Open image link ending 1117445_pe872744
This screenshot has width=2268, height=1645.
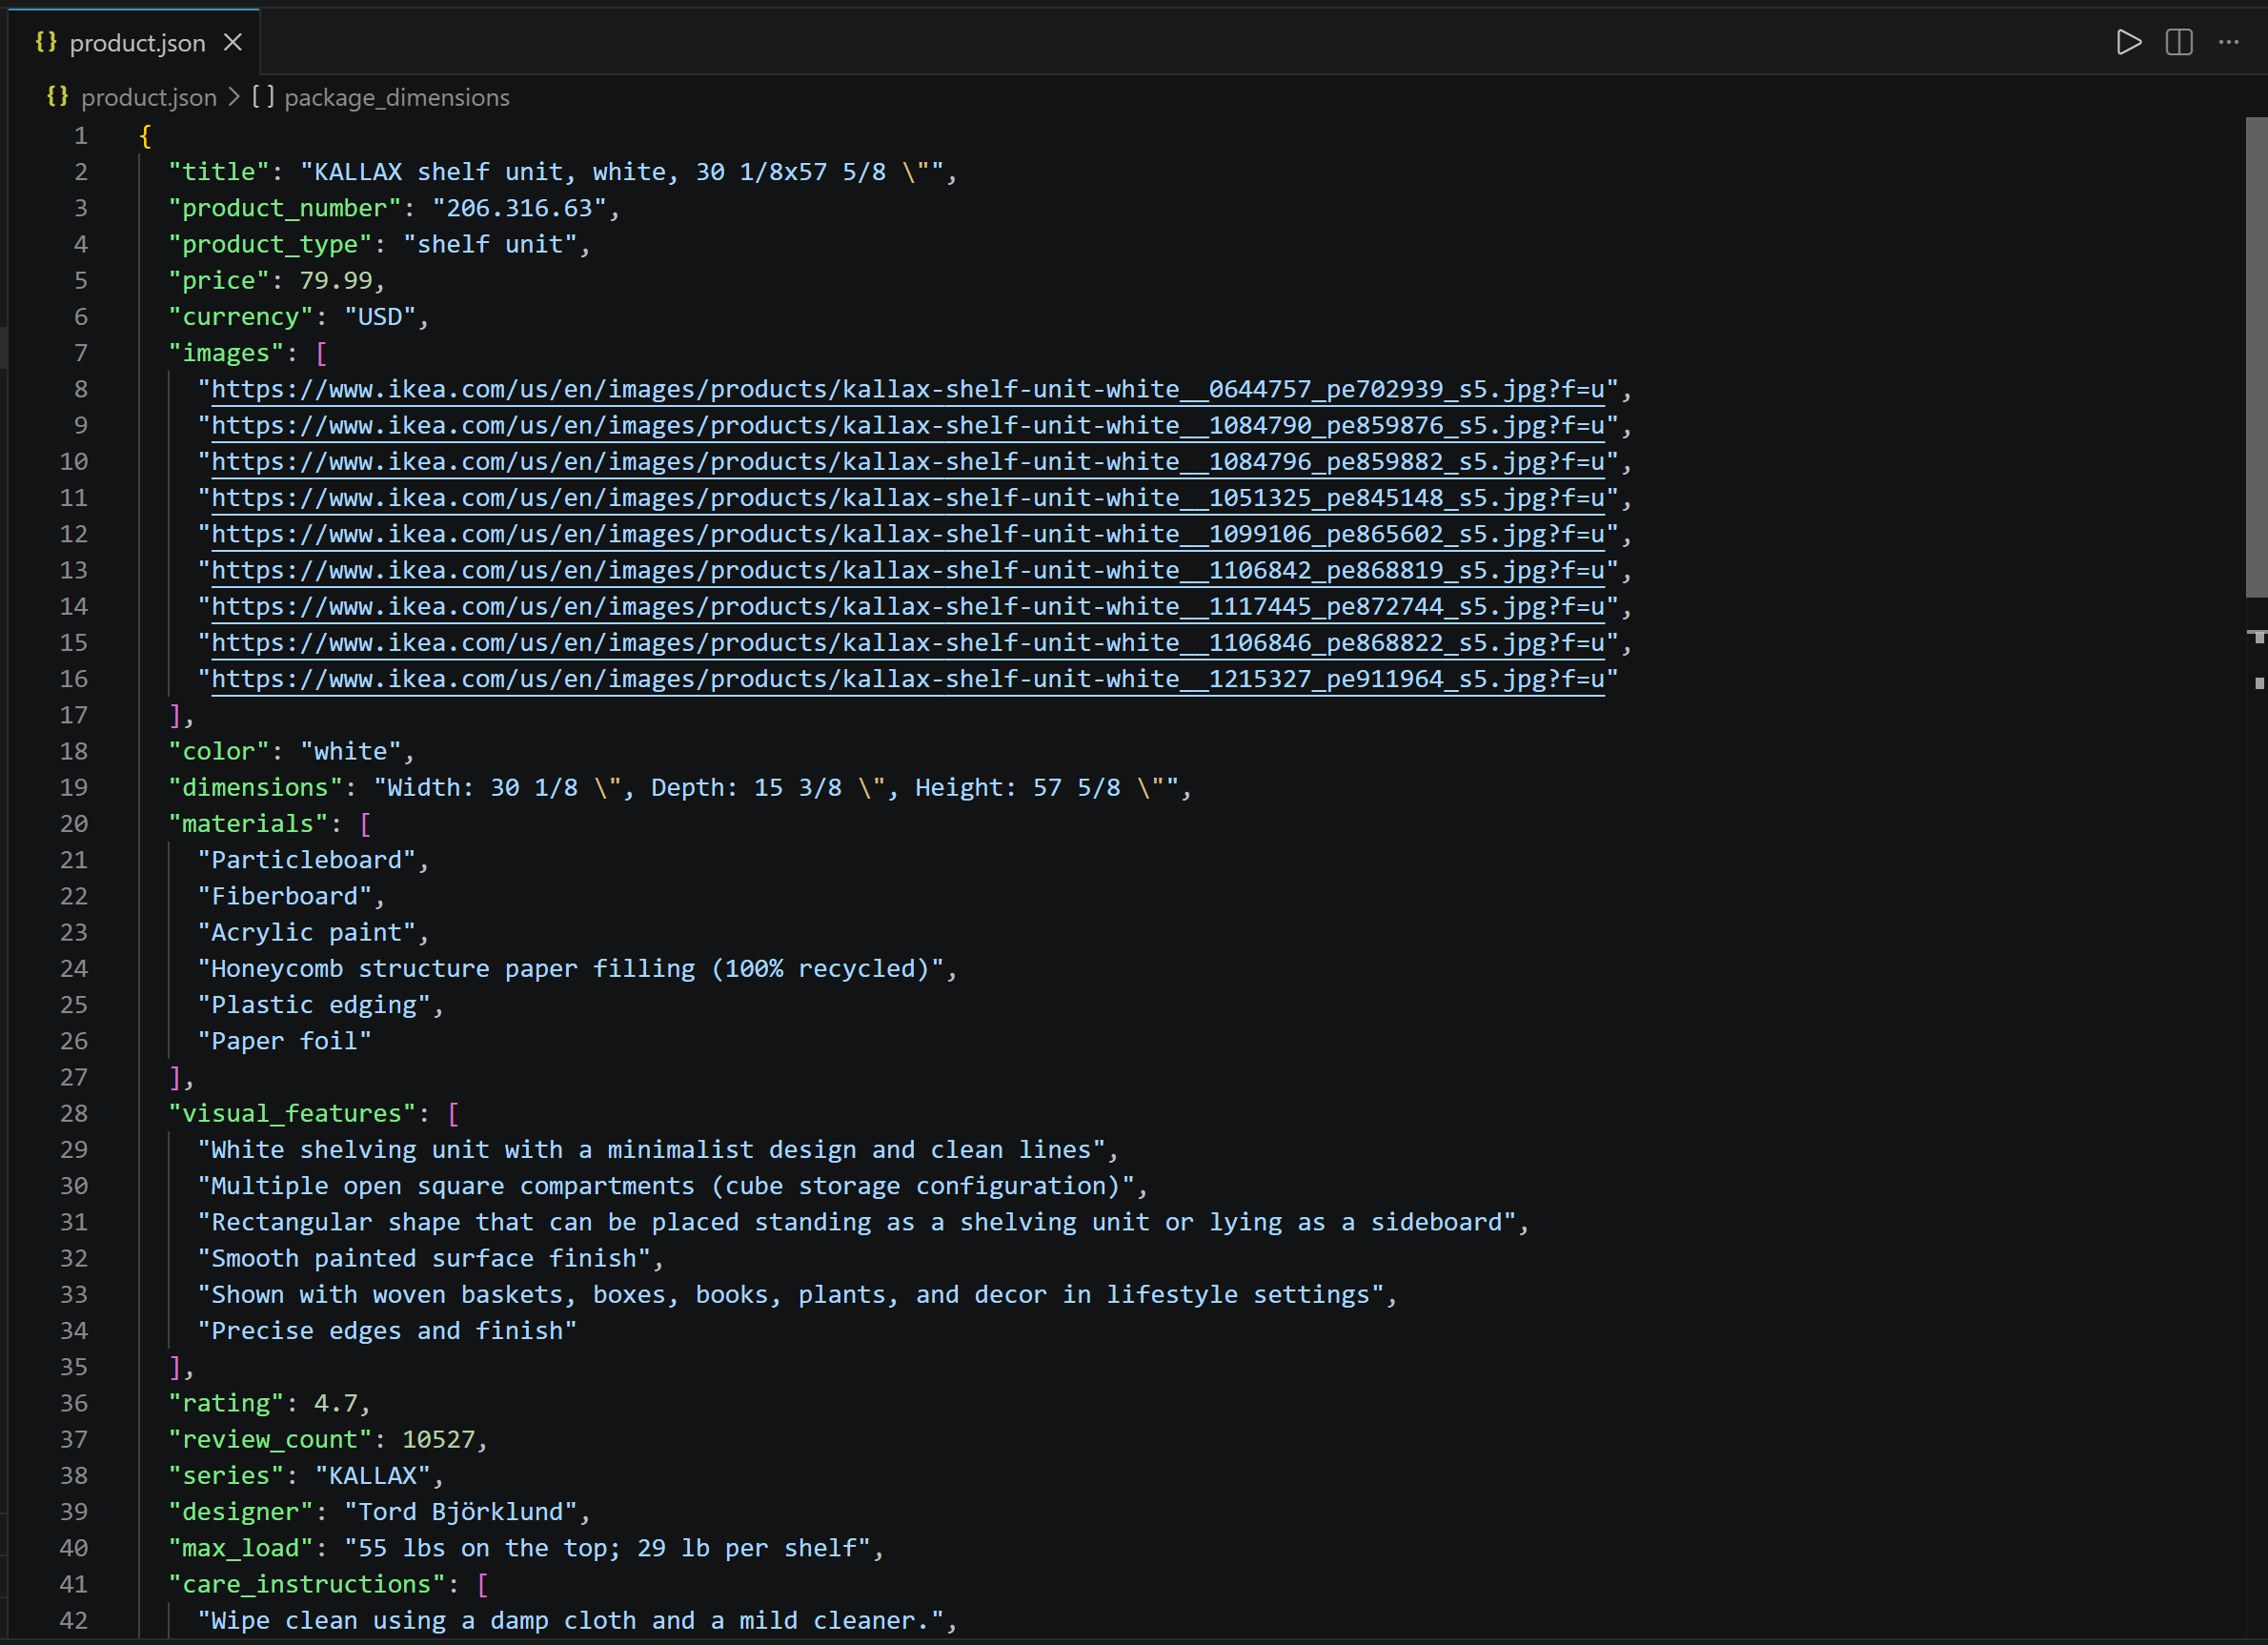pyautogui.click(x=907, y=606)
